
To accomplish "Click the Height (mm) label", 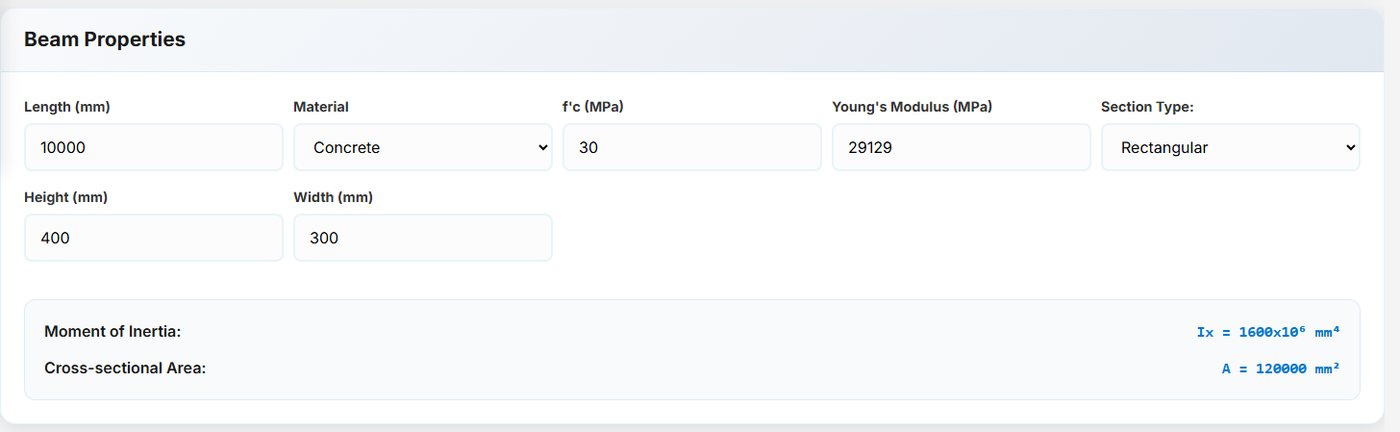I will pyautogui.click(x=66, y=198).
